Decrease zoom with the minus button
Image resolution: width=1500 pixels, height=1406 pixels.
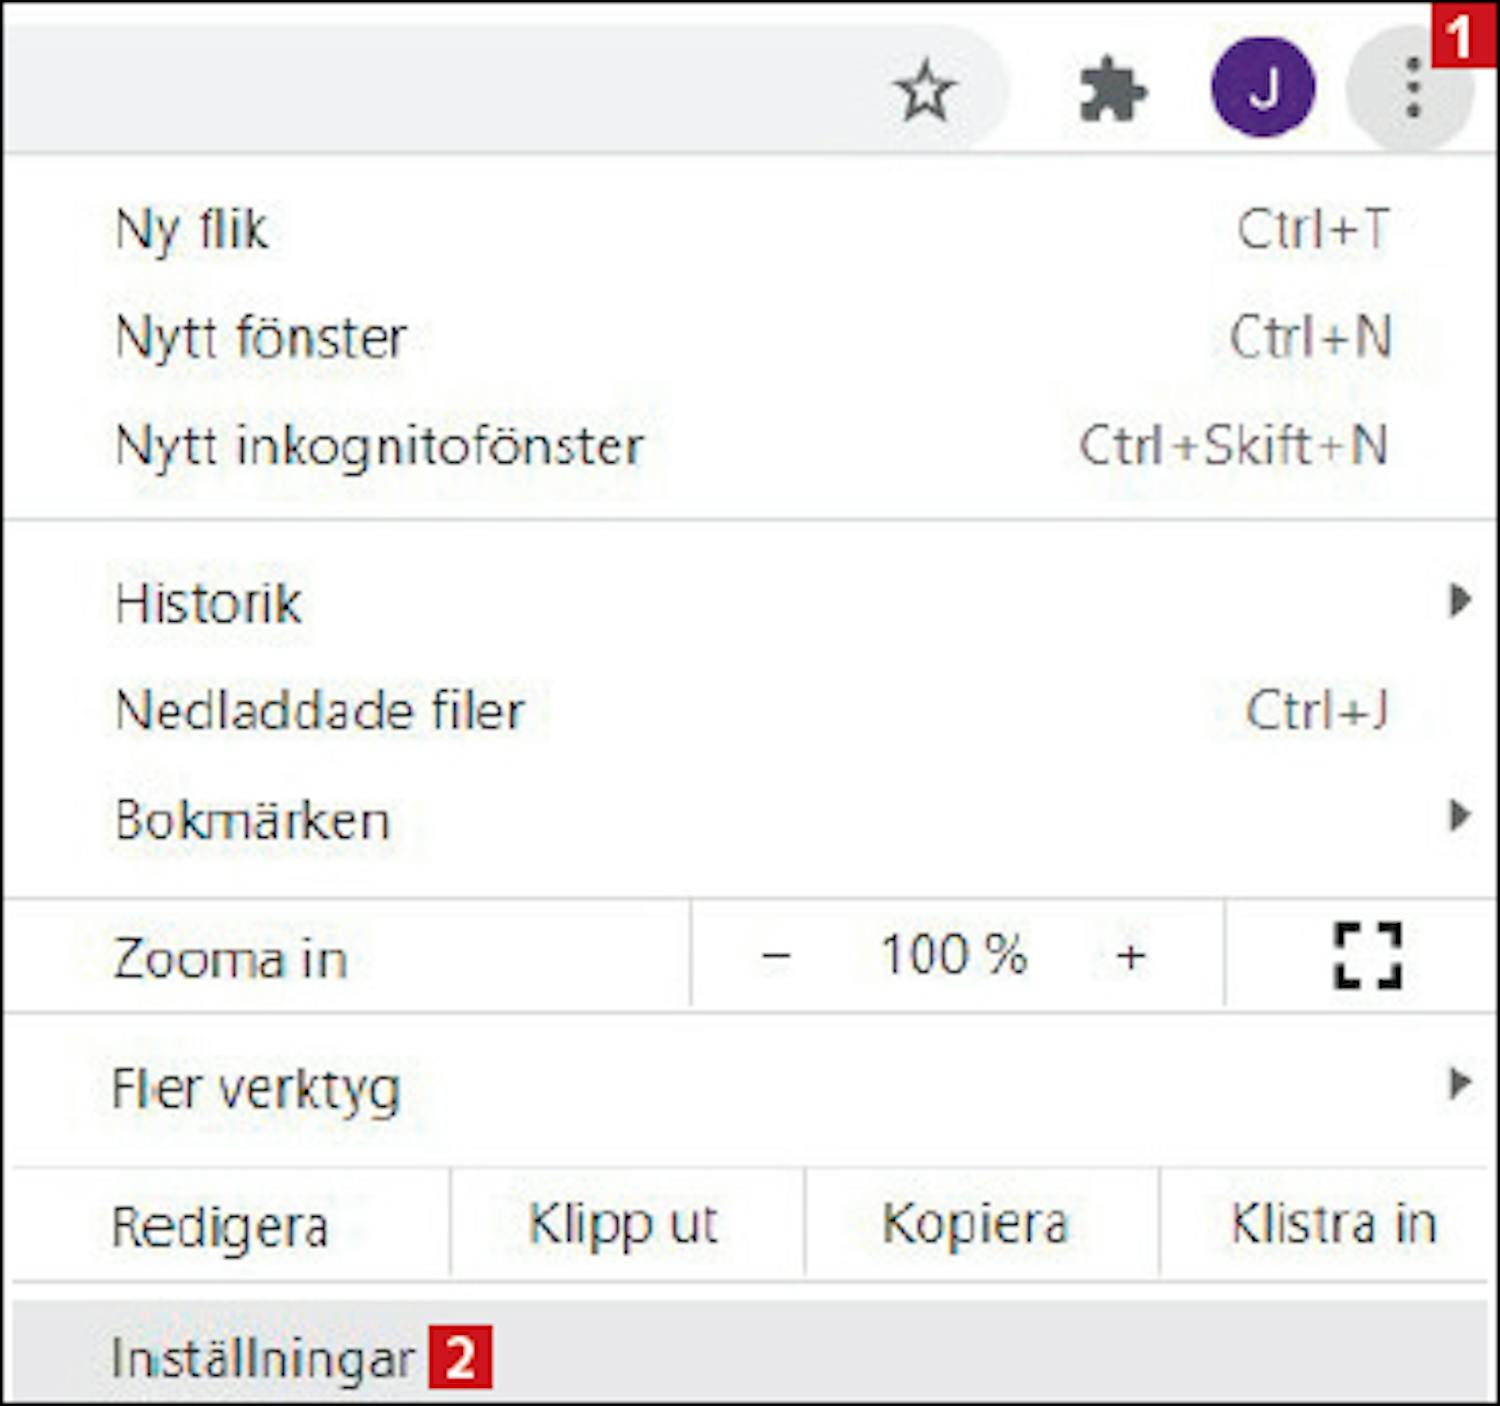776,956
